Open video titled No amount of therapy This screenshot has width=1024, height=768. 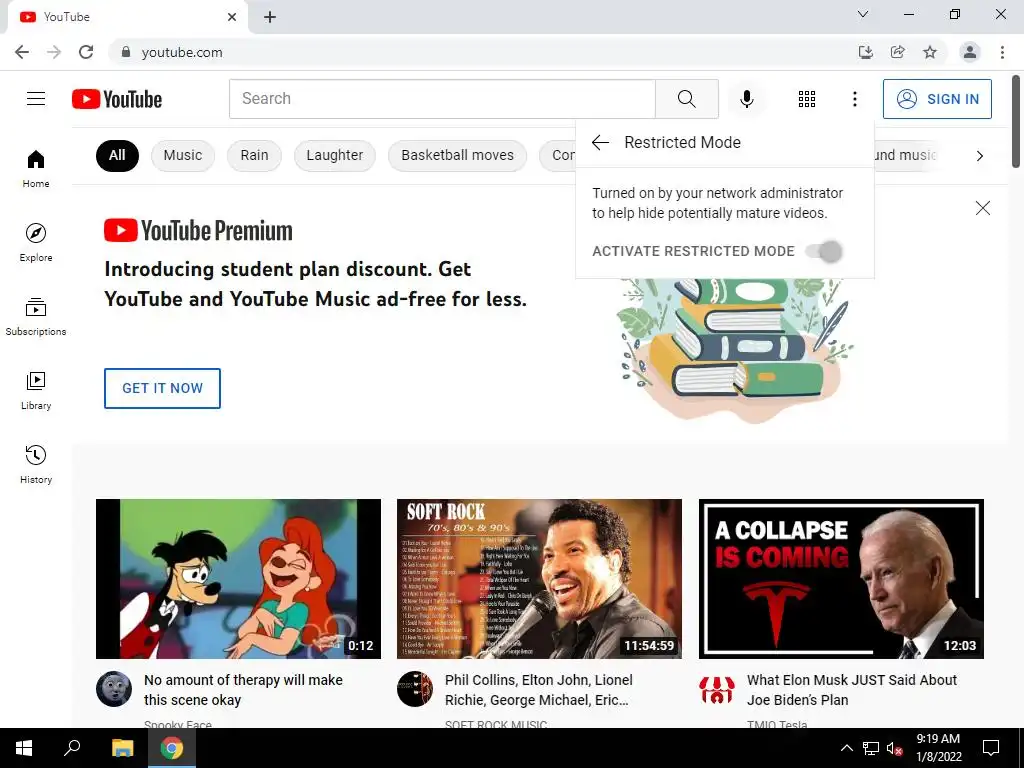tap(243, 690)
